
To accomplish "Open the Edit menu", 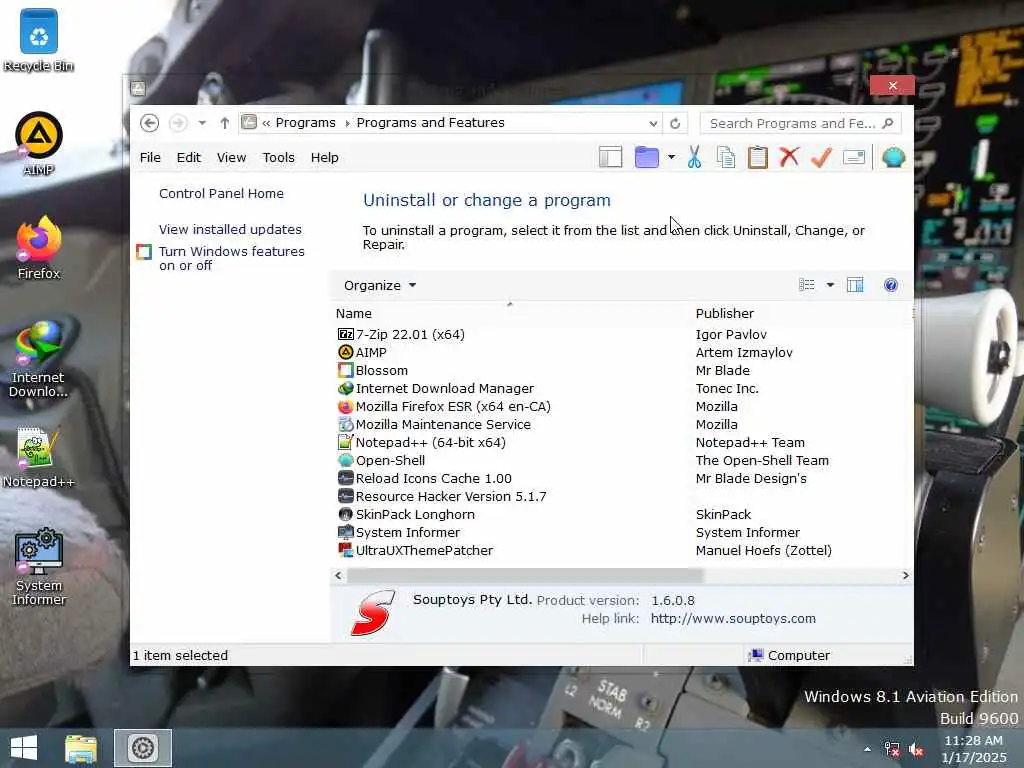I will 189,157.
